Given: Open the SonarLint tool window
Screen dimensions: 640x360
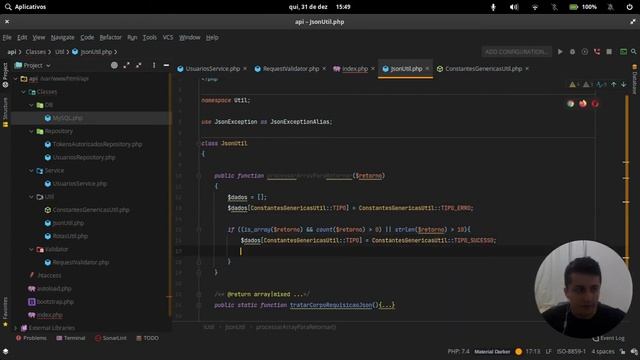Looking at the screenshot, I should (x=111, y=338).
